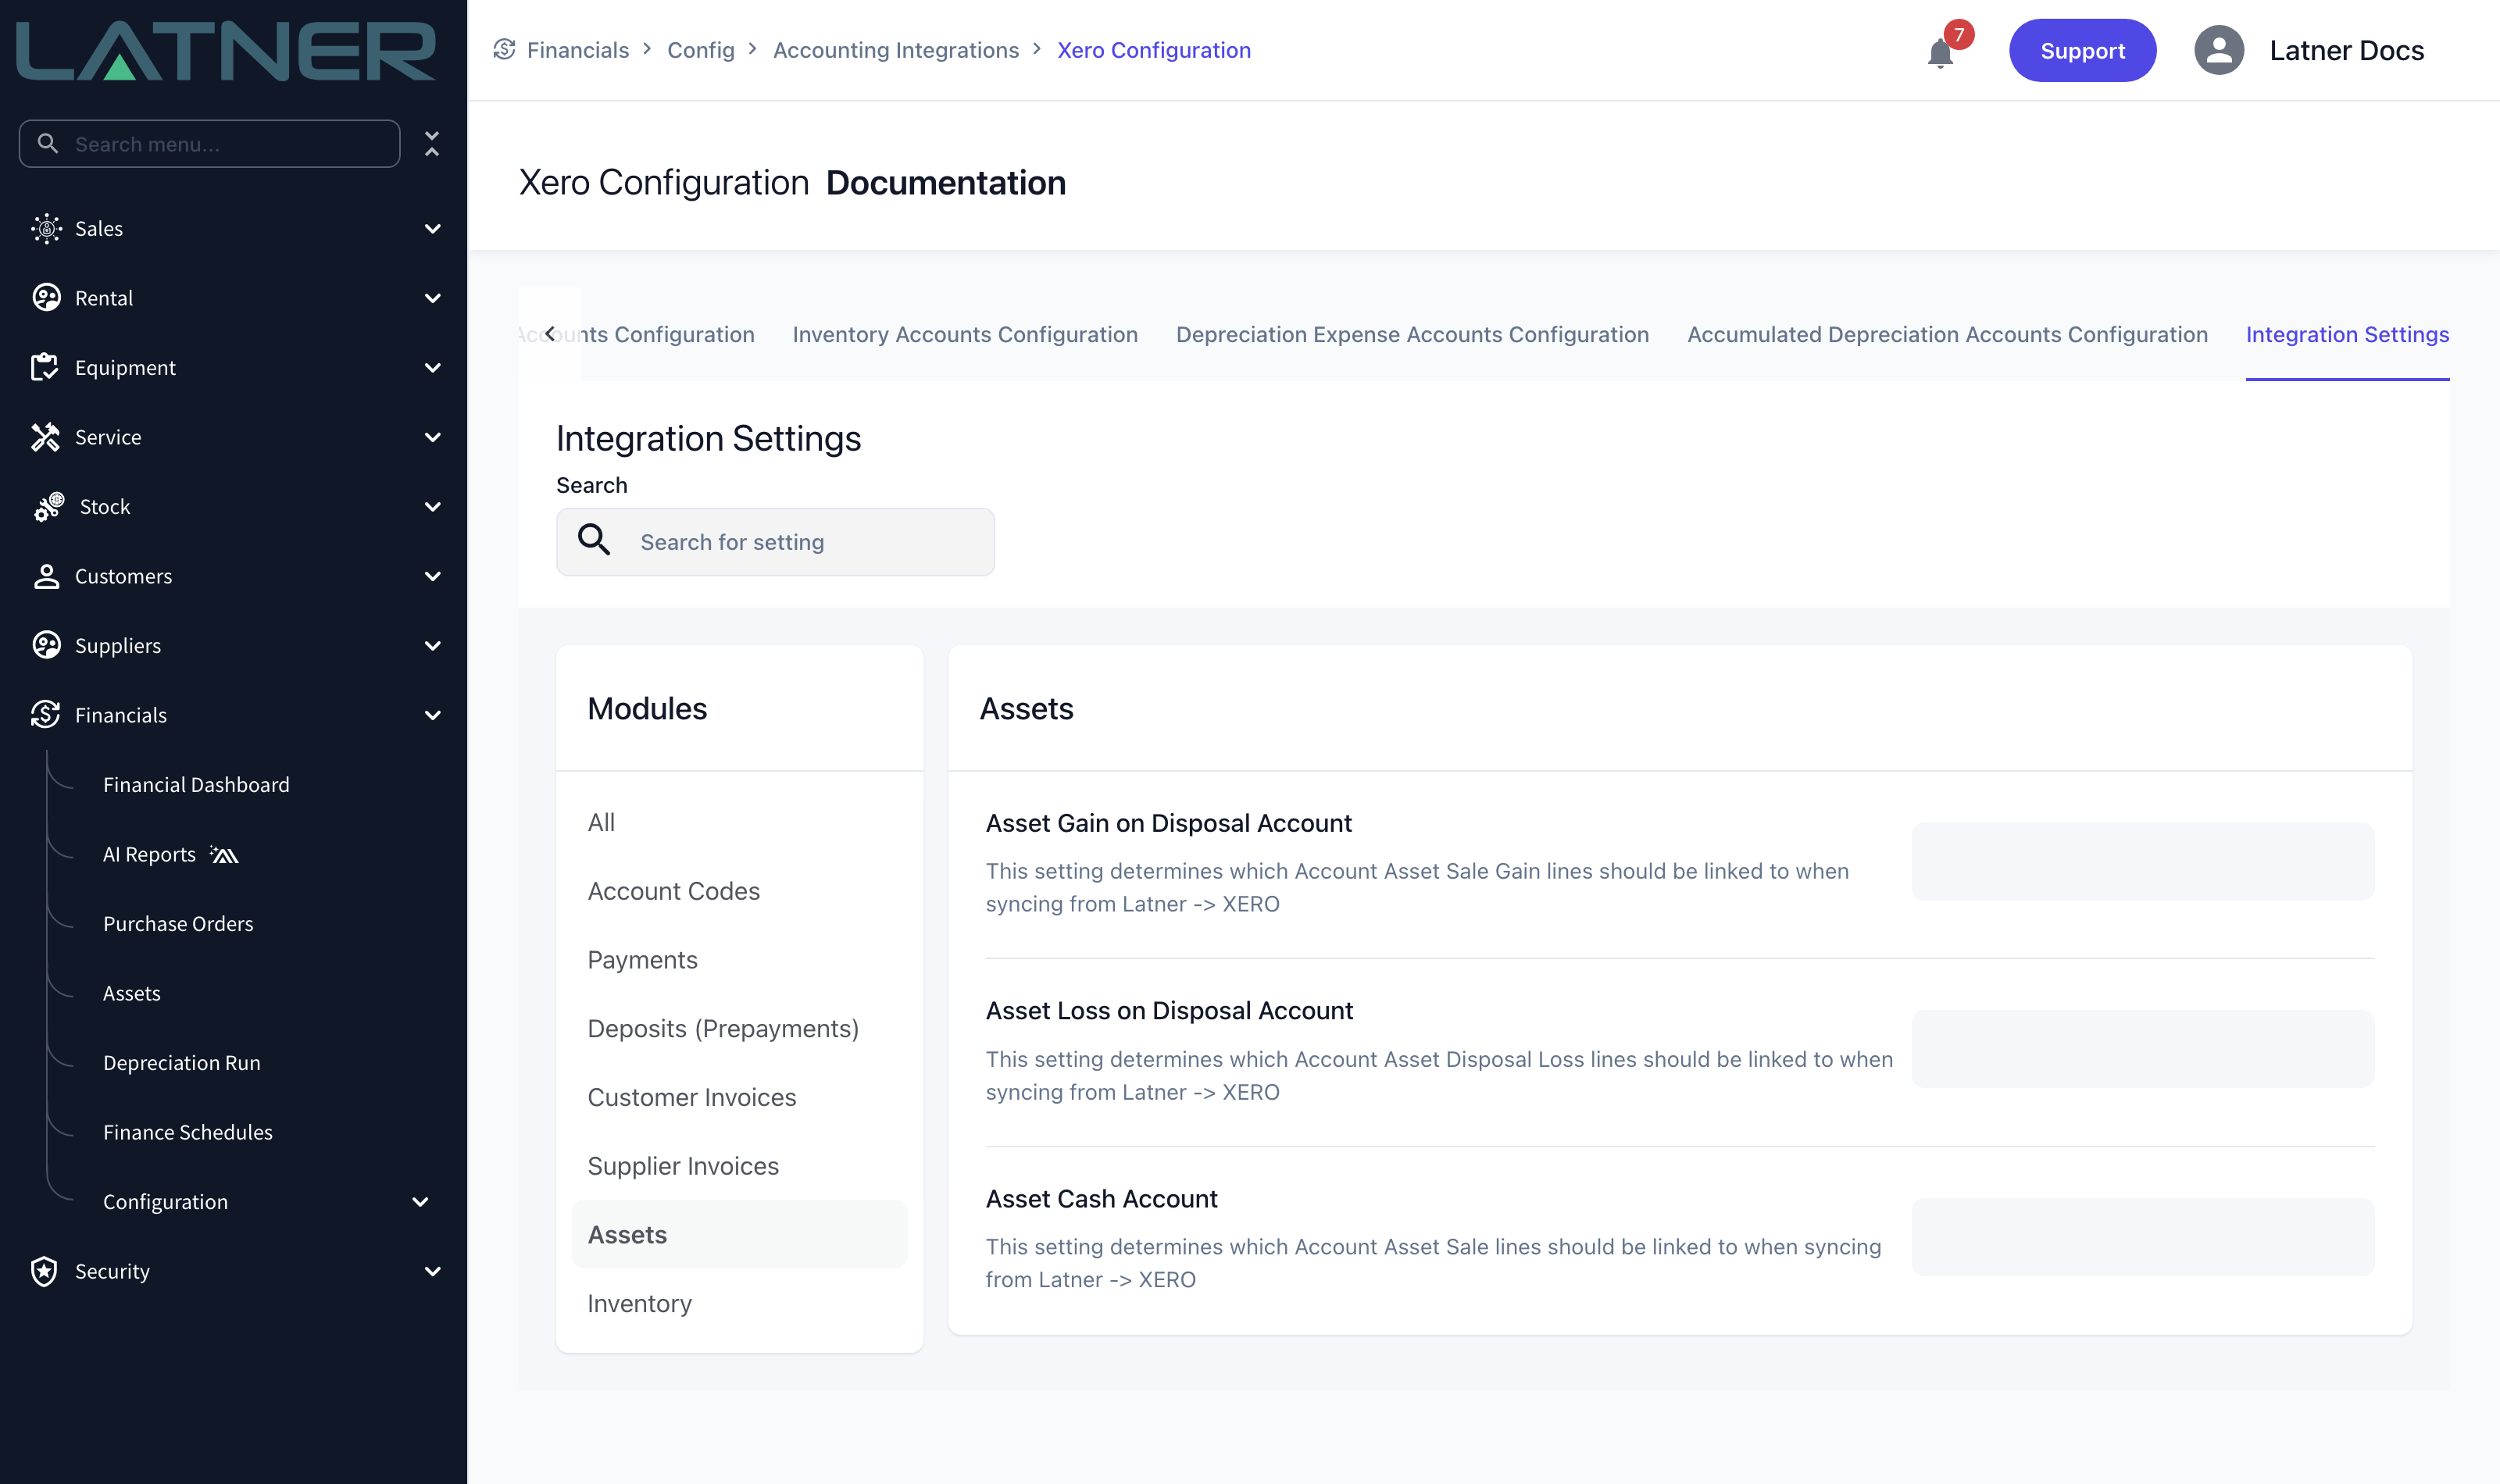The width and height of the screenshot is (2500, 1484).
Task: Click the Support button
Action: pyautogui.click(x=2082, y=50)
